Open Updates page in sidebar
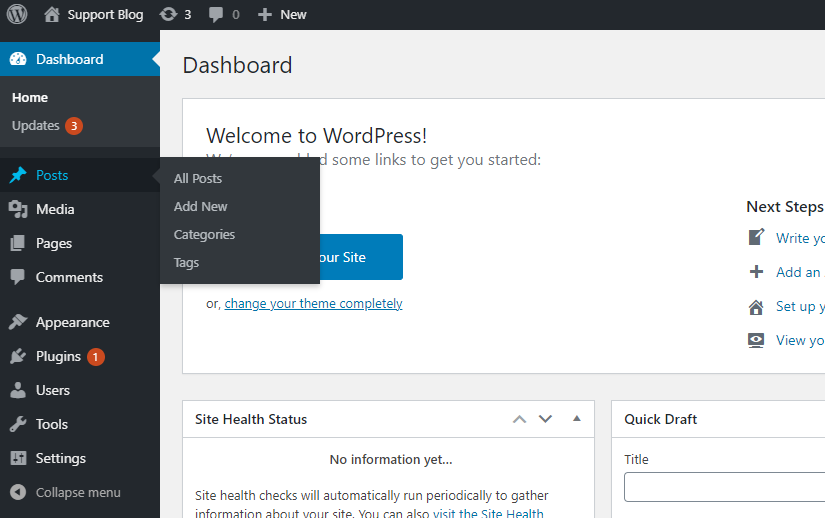 (x=36, y=126)
